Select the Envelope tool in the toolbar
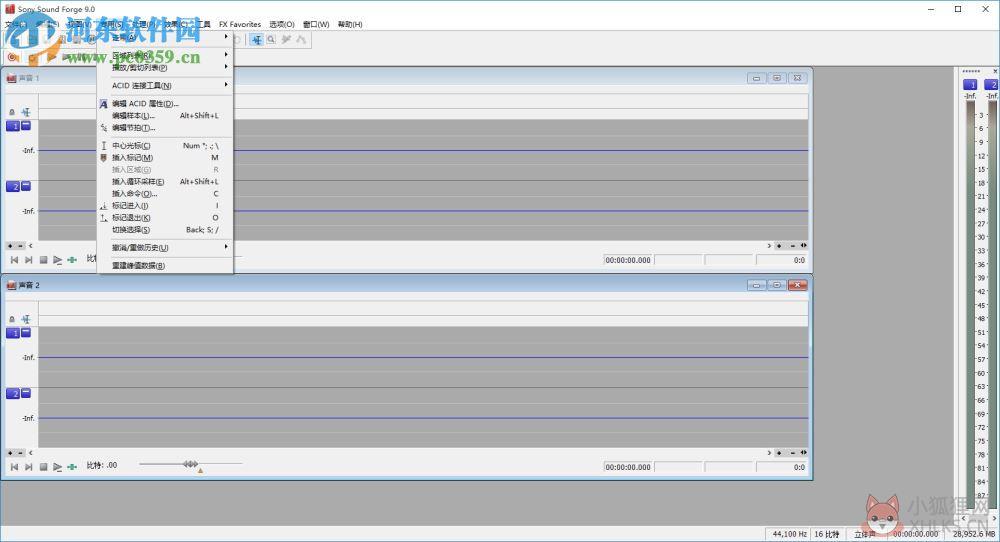The width and height of the screenshot is (1000, 542). pyautogui.click(x=301, y=40)
